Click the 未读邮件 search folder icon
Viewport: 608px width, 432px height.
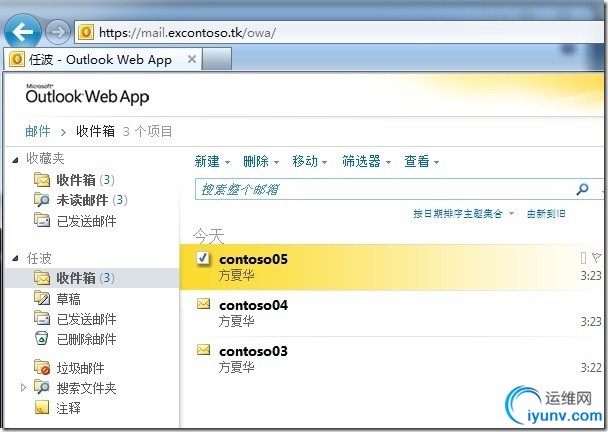pos(42,200)
